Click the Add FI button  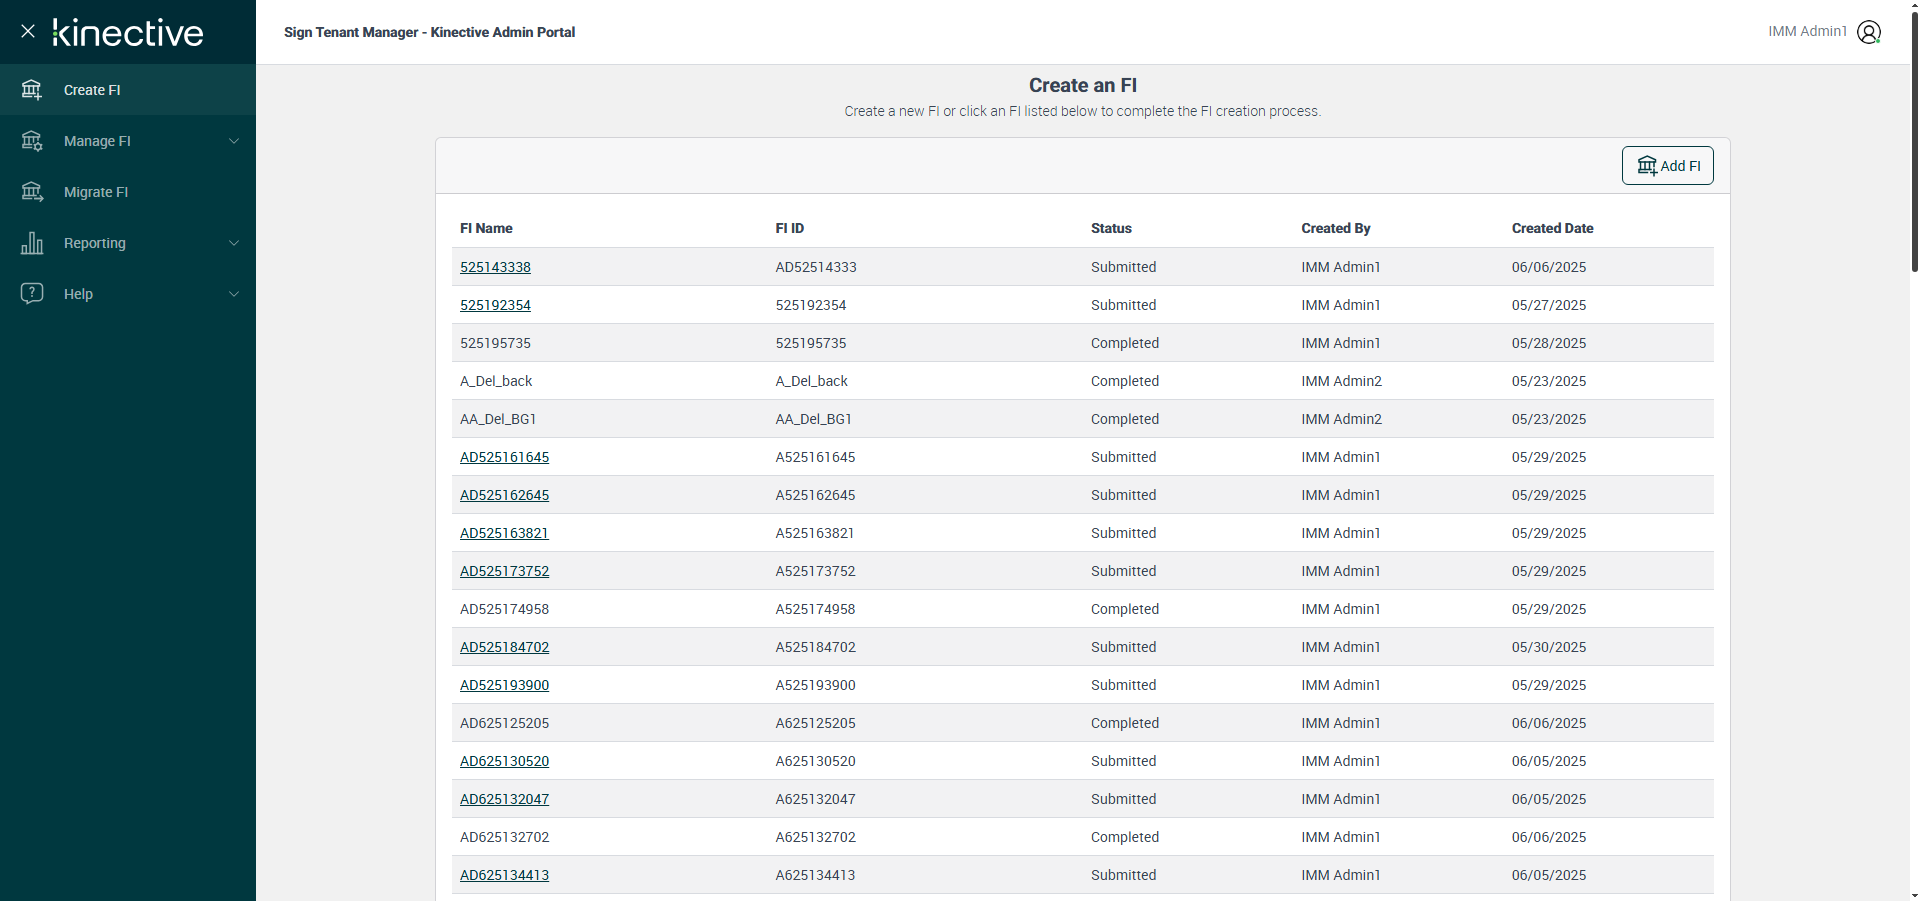click(1667, 166)
